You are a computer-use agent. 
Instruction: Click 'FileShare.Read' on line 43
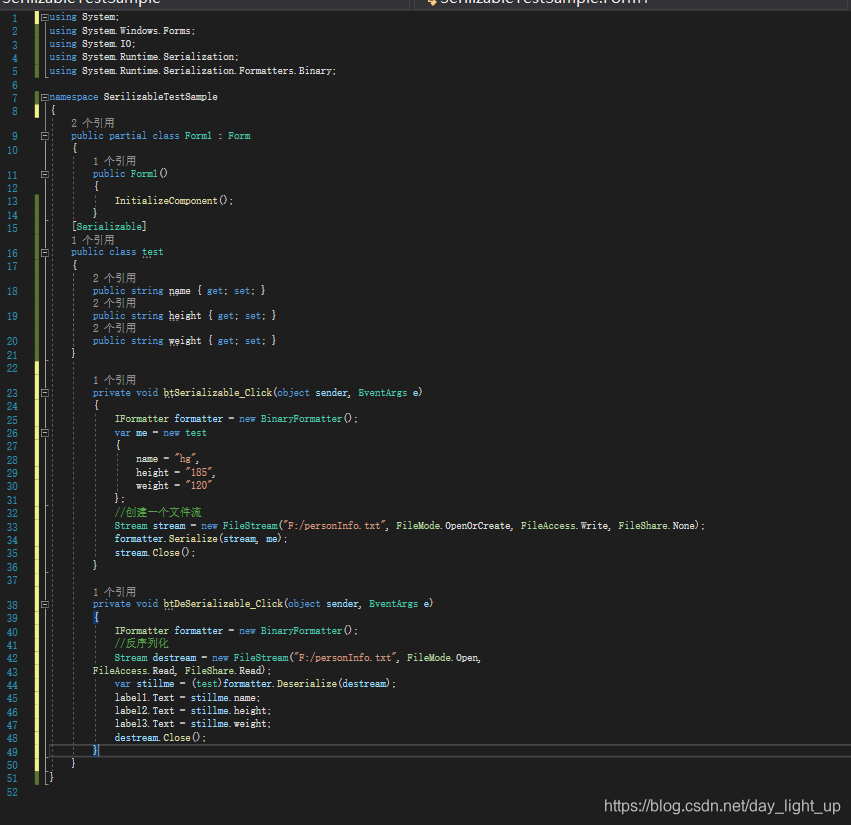223,671
